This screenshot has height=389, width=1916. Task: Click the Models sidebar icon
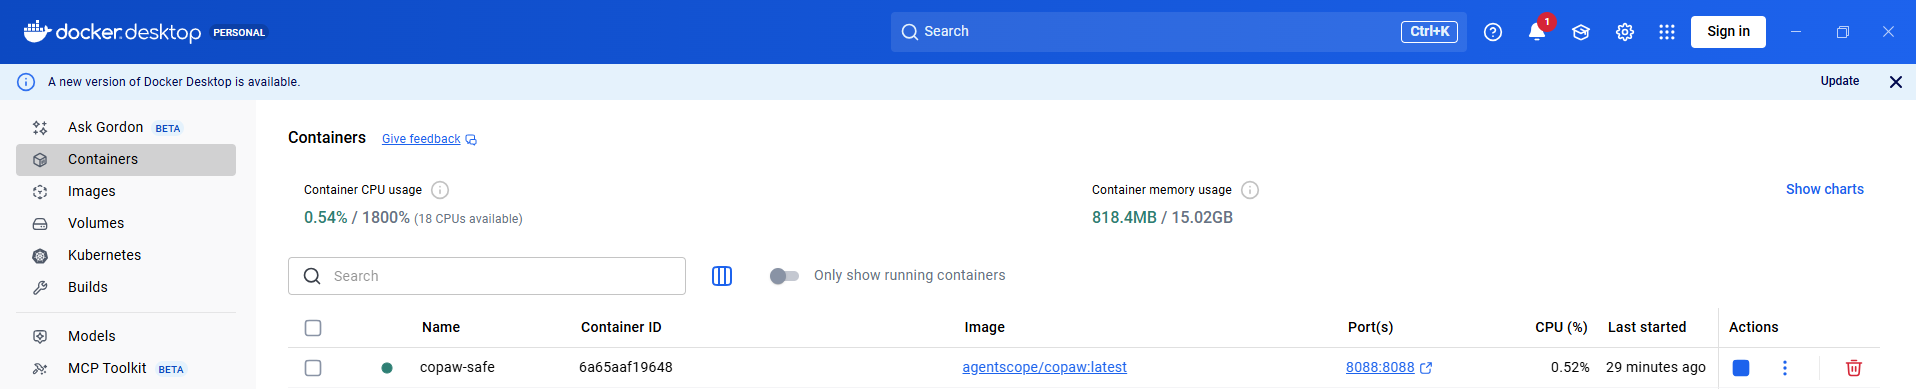(x=40, y=336)
